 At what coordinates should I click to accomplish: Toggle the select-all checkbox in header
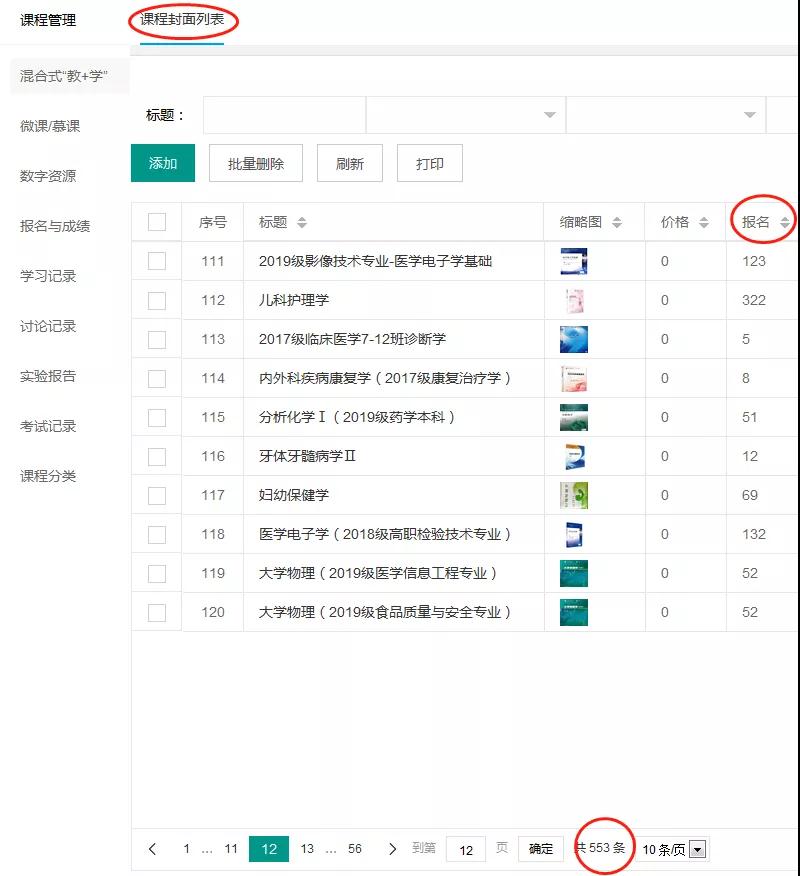pyautogui.click(x=157, y=222)
